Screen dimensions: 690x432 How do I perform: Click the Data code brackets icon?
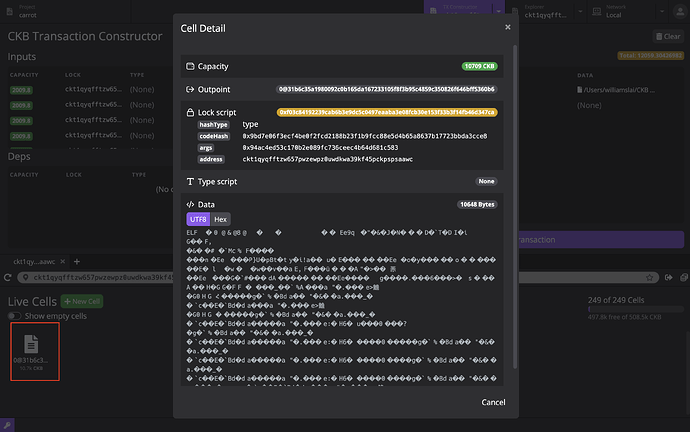(x=190, y=205)
